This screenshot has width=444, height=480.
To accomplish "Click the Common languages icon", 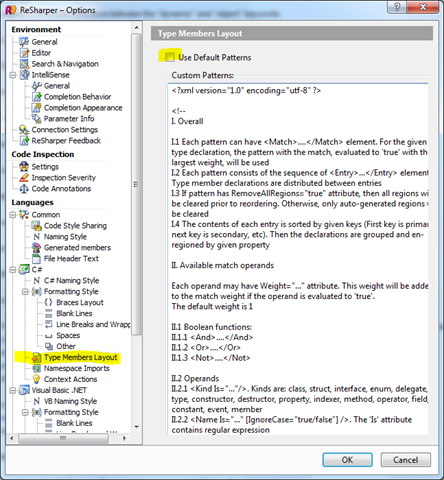I will click(24, 215).
